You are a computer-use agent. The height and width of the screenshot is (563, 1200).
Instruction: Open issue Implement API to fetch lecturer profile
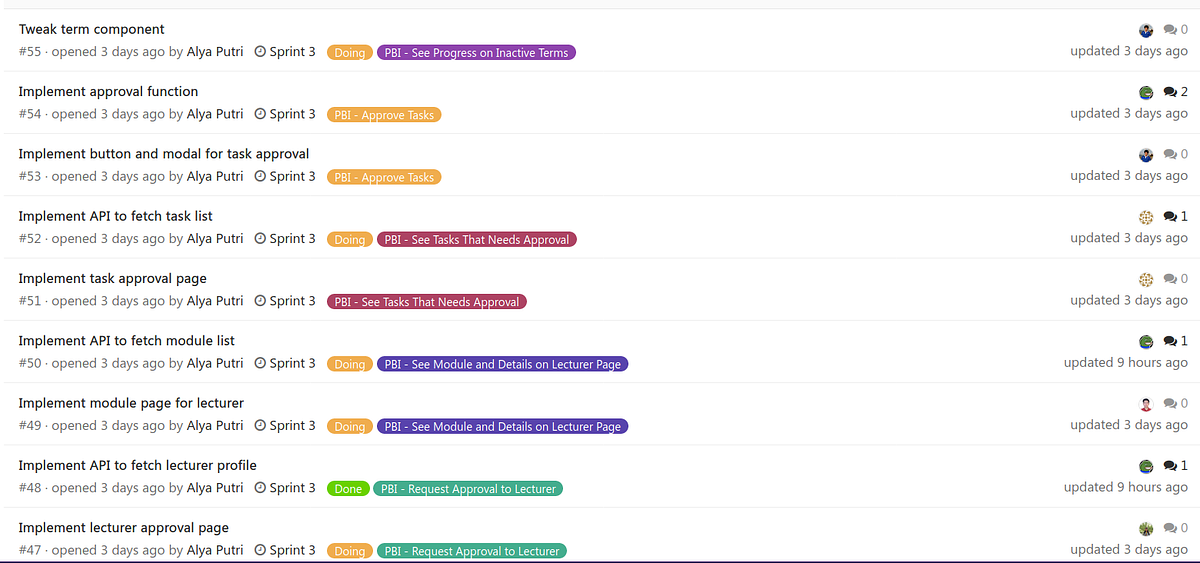[138, 465]
